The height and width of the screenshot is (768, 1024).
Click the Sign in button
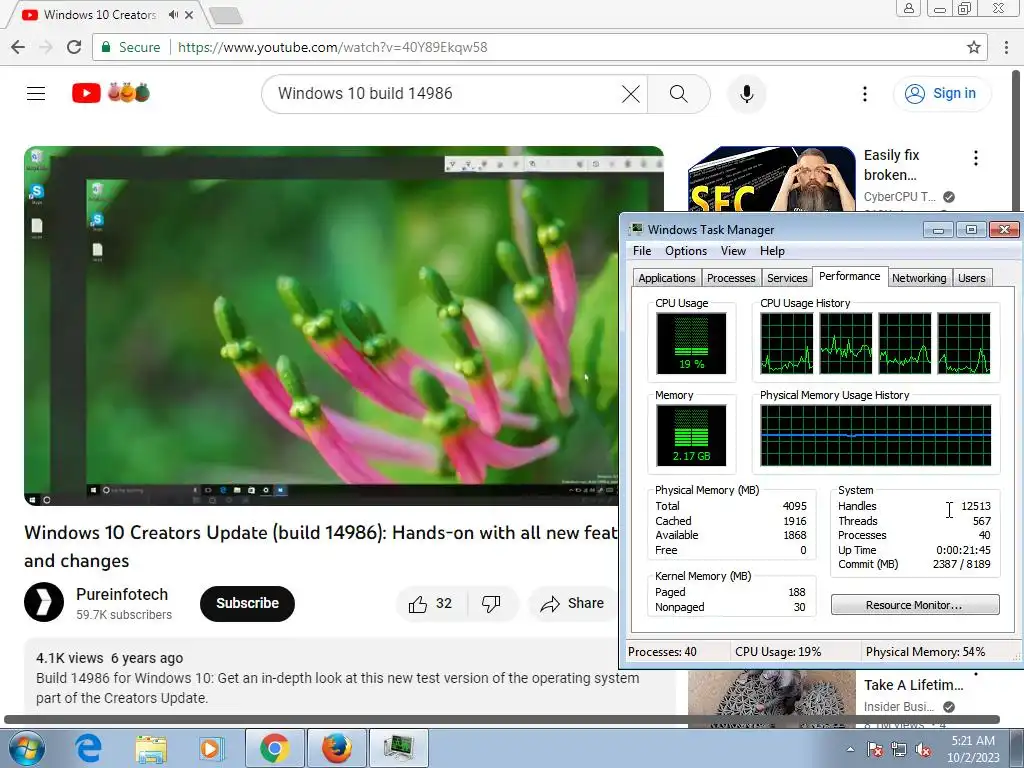(941, 93)
